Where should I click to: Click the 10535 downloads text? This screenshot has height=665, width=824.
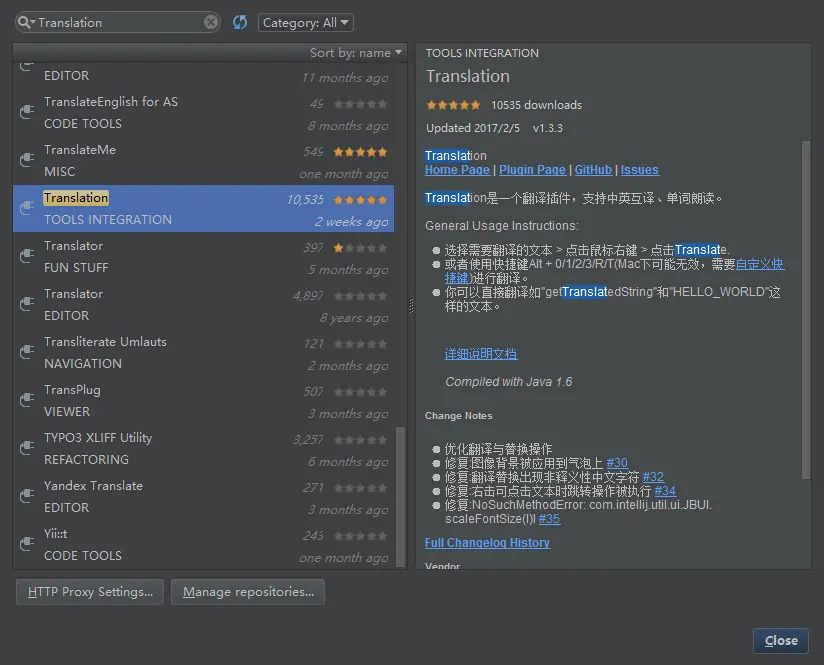click(x=537, y=105)
